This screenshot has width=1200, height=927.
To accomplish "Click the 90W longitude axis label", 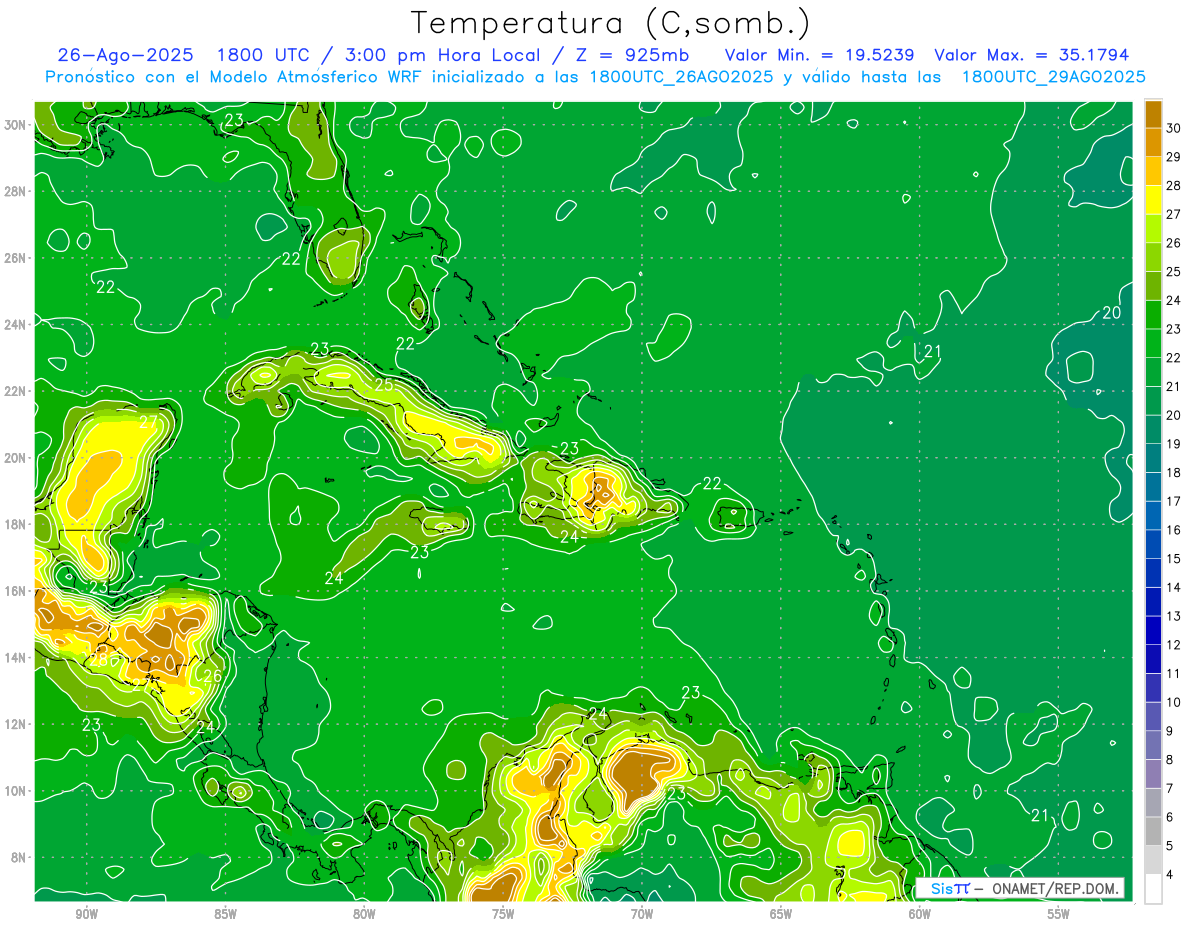I will pos(86,914).
